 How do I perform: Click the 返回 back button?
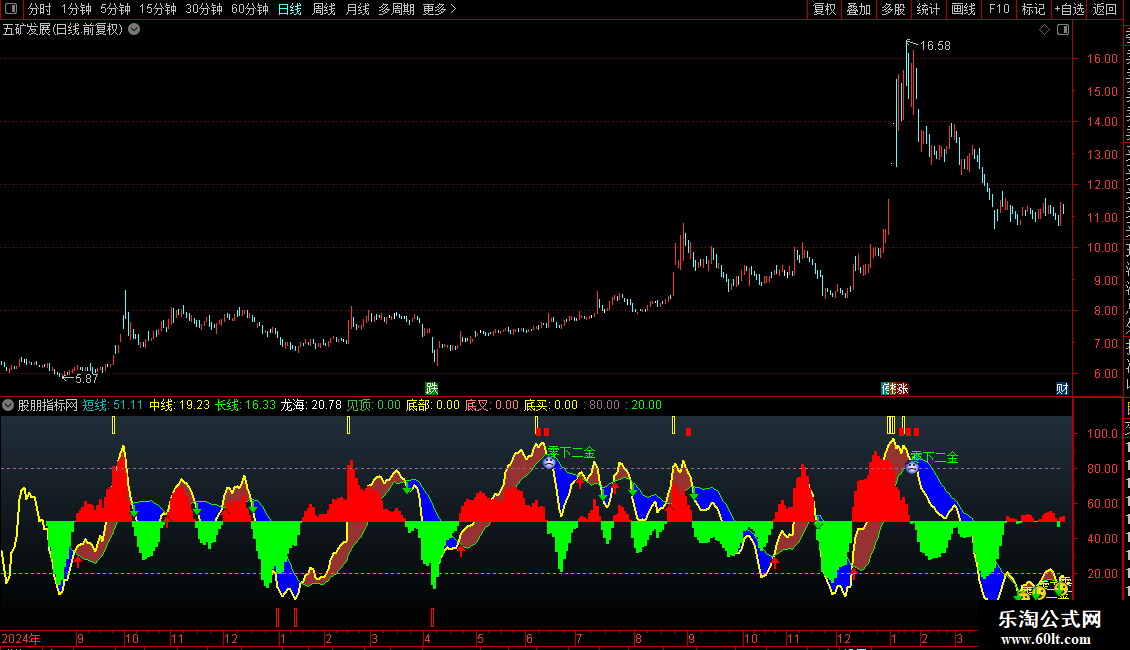pyautogui.click(x=1104, y=9)
